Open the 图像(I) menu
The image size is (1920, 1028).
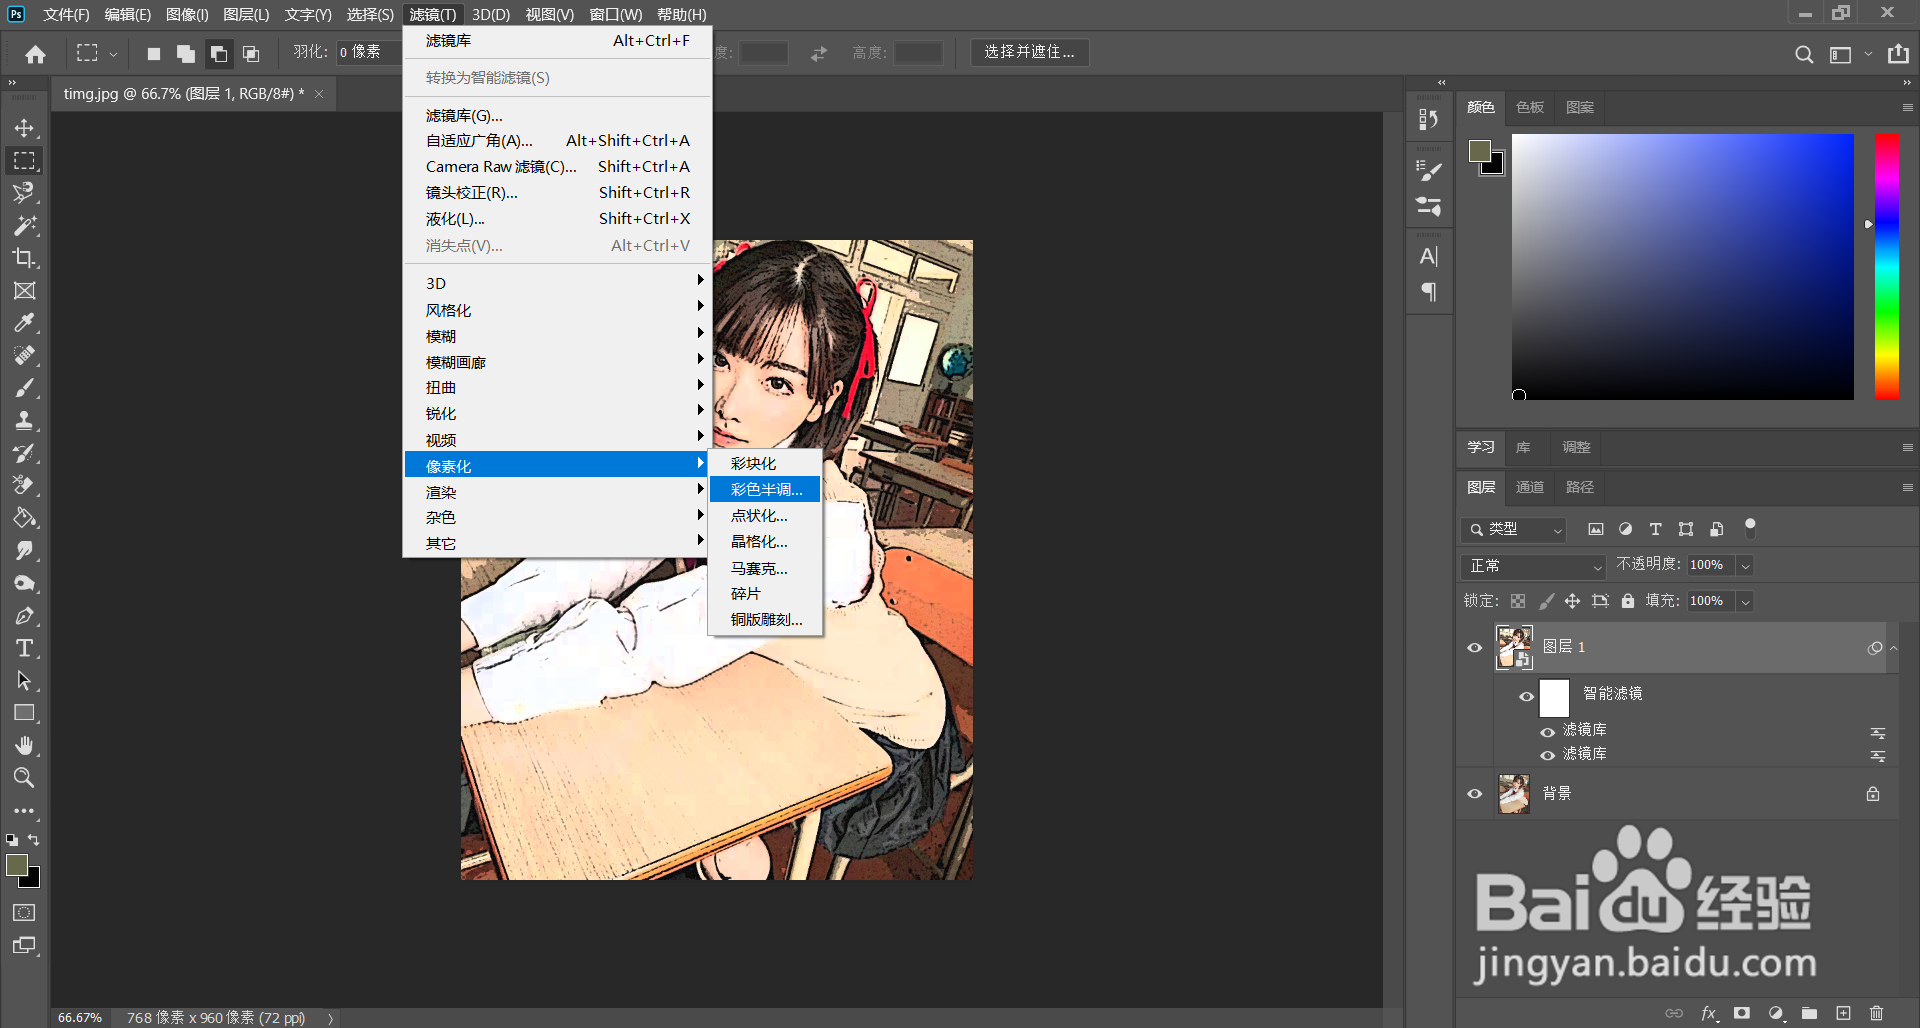[x=187, y=14]
